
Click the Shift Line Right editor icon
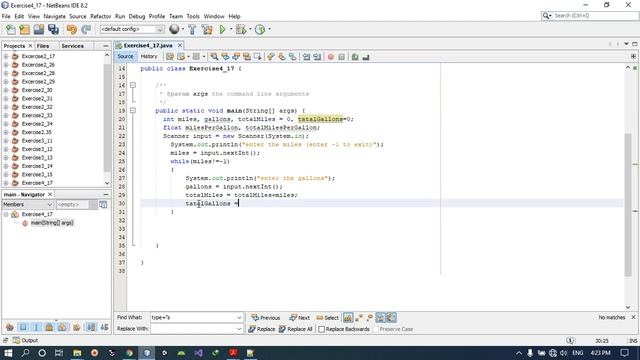point(317,57)
